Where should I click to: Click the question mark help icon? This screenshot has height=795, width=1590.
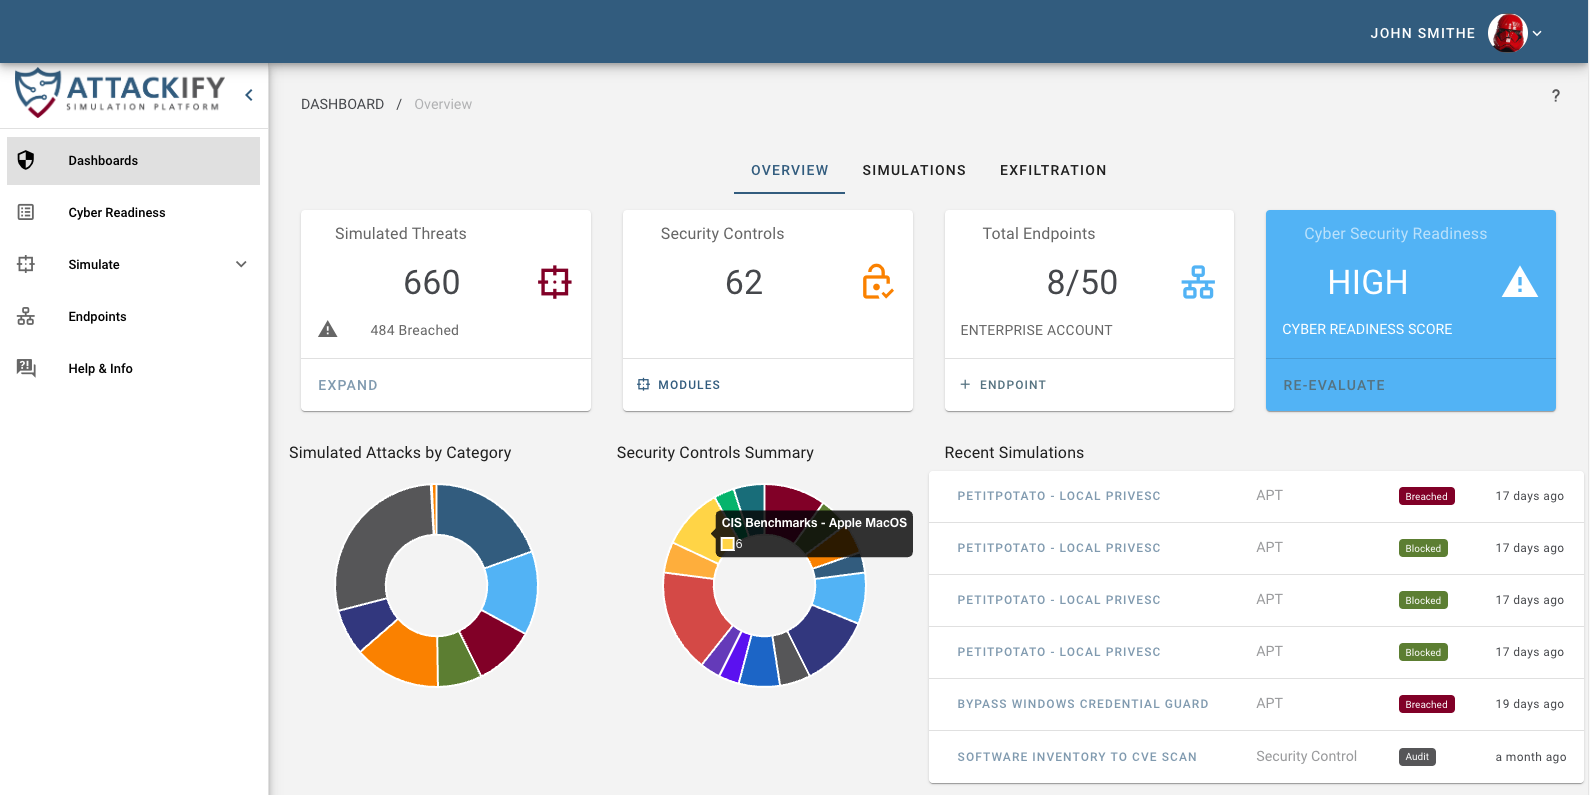[x=1555, y=96]
